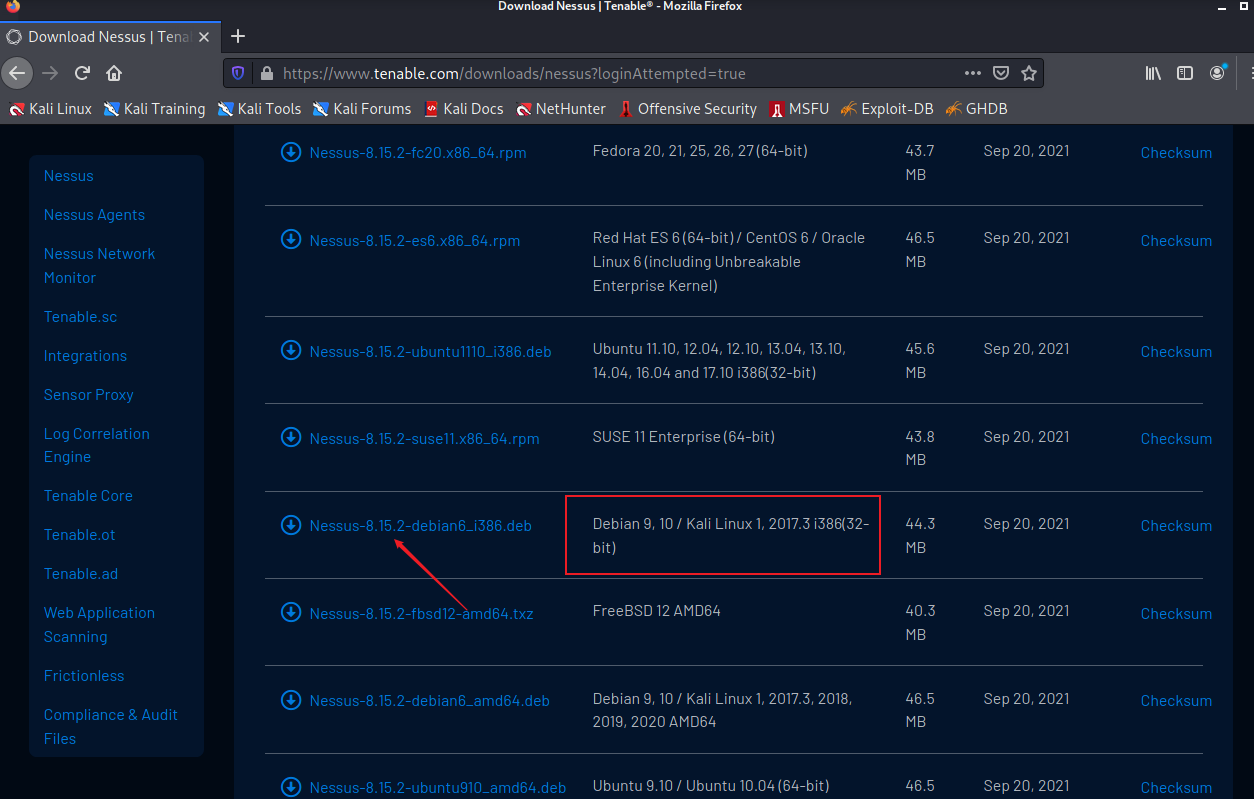Click download icon for Nessus-8.15.2-fc20 rpm
Viewport: 1254px width, 799px height.
coord(291,152)
